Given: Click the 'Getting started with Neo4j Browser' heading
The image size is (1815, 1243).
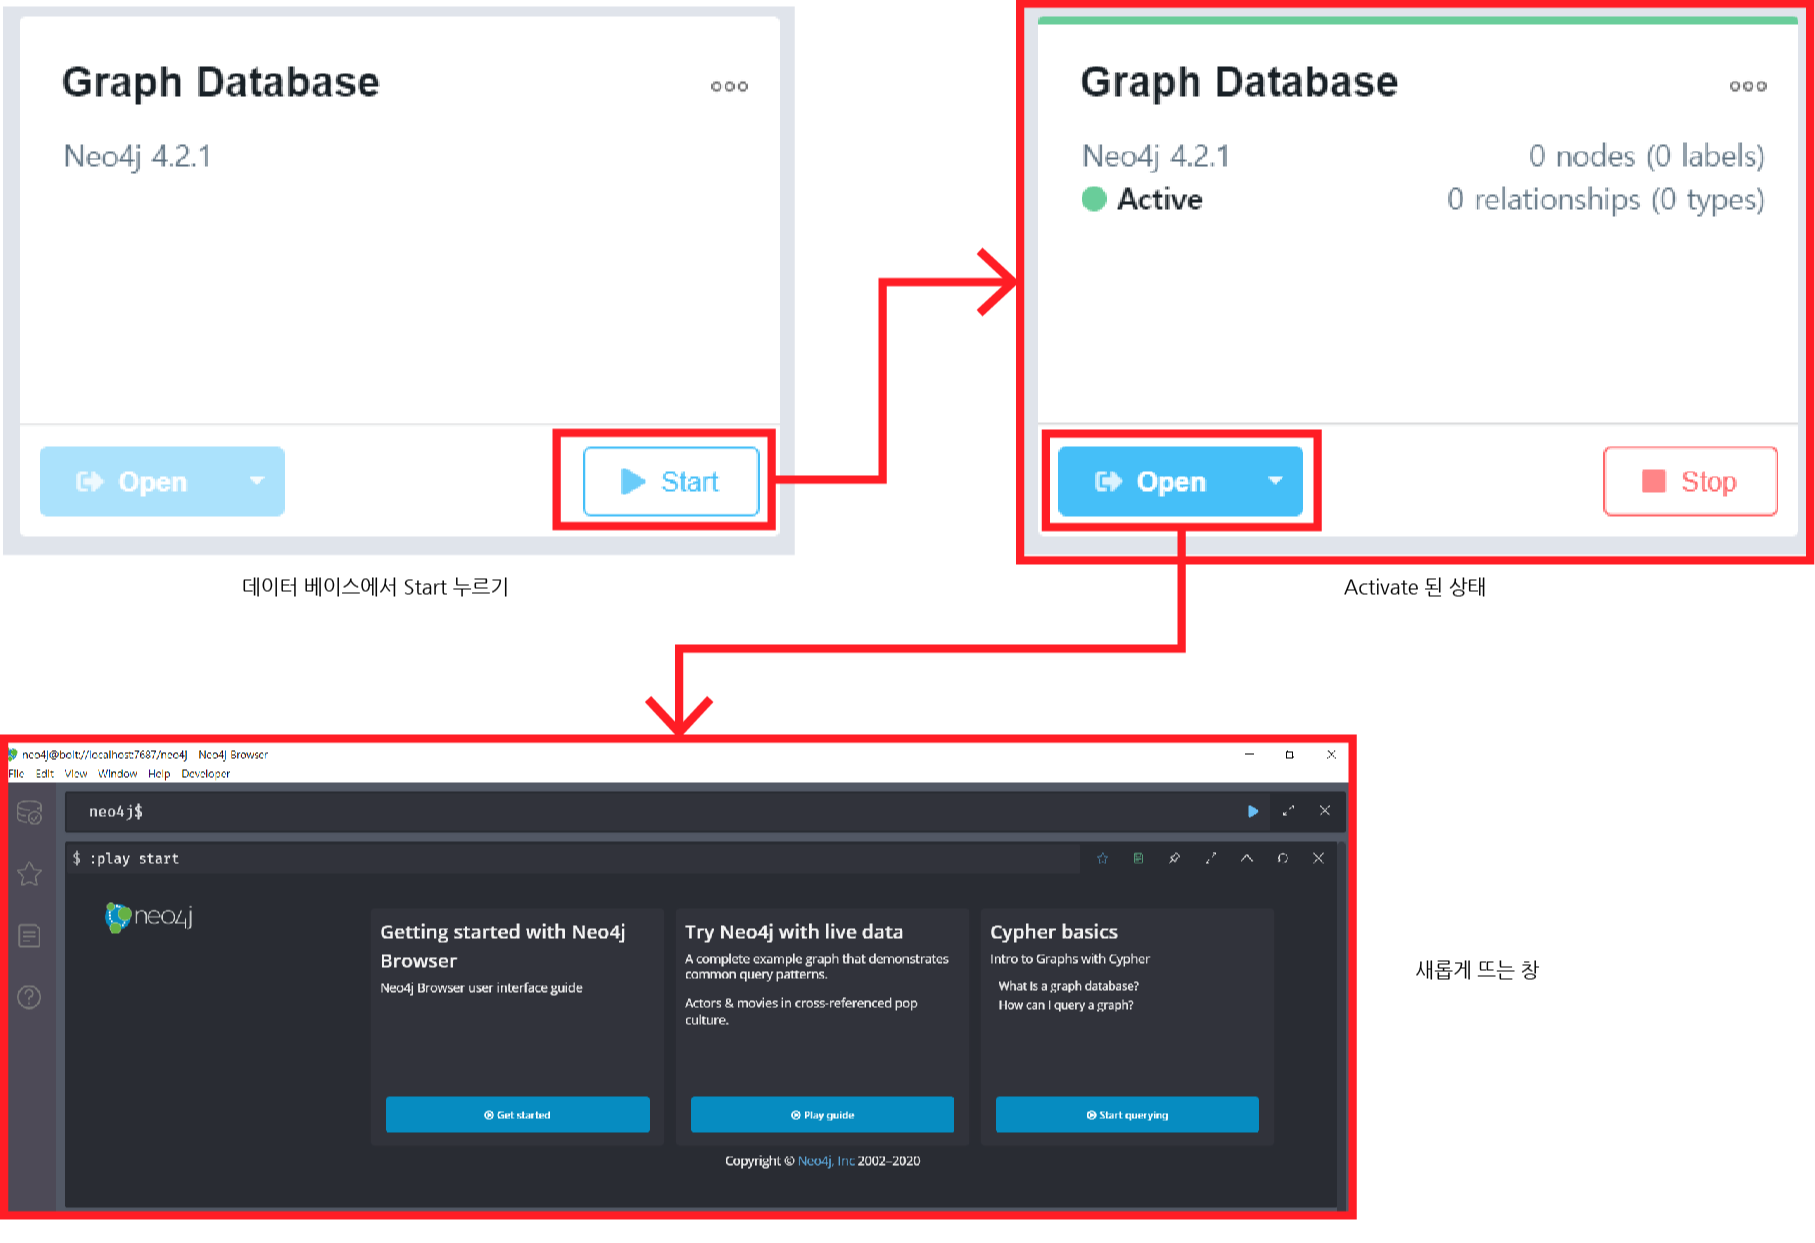Looking at the screenshot, I should [503, 946].
